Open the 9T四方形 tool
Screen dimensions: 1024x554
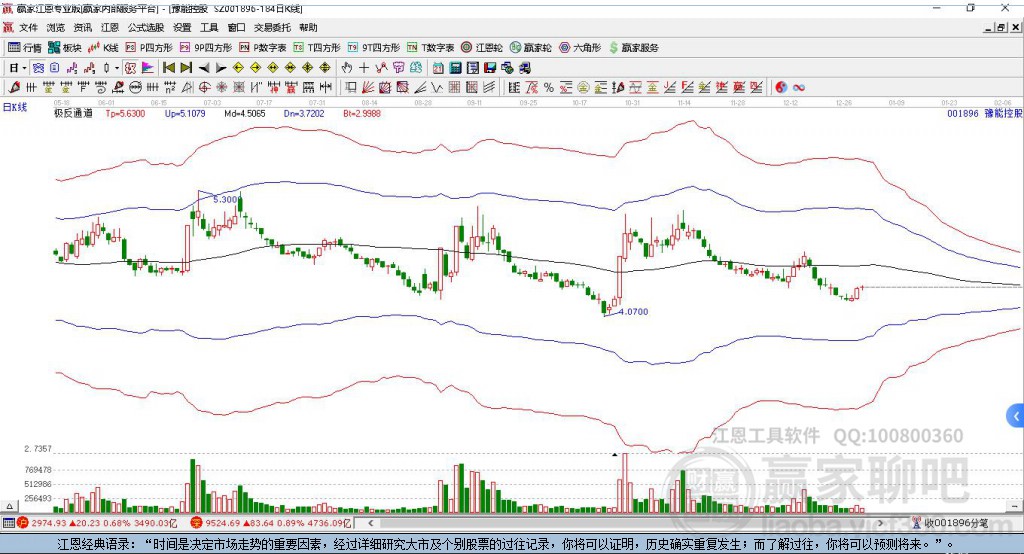[x=374, y=48]
